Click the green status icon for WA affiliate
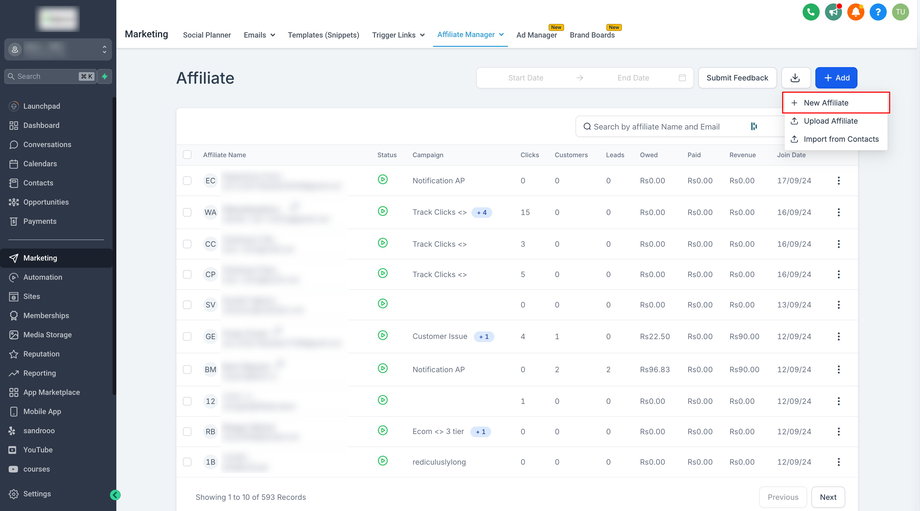Viewport: 920px width, 511px height. [x=382, y=211]
